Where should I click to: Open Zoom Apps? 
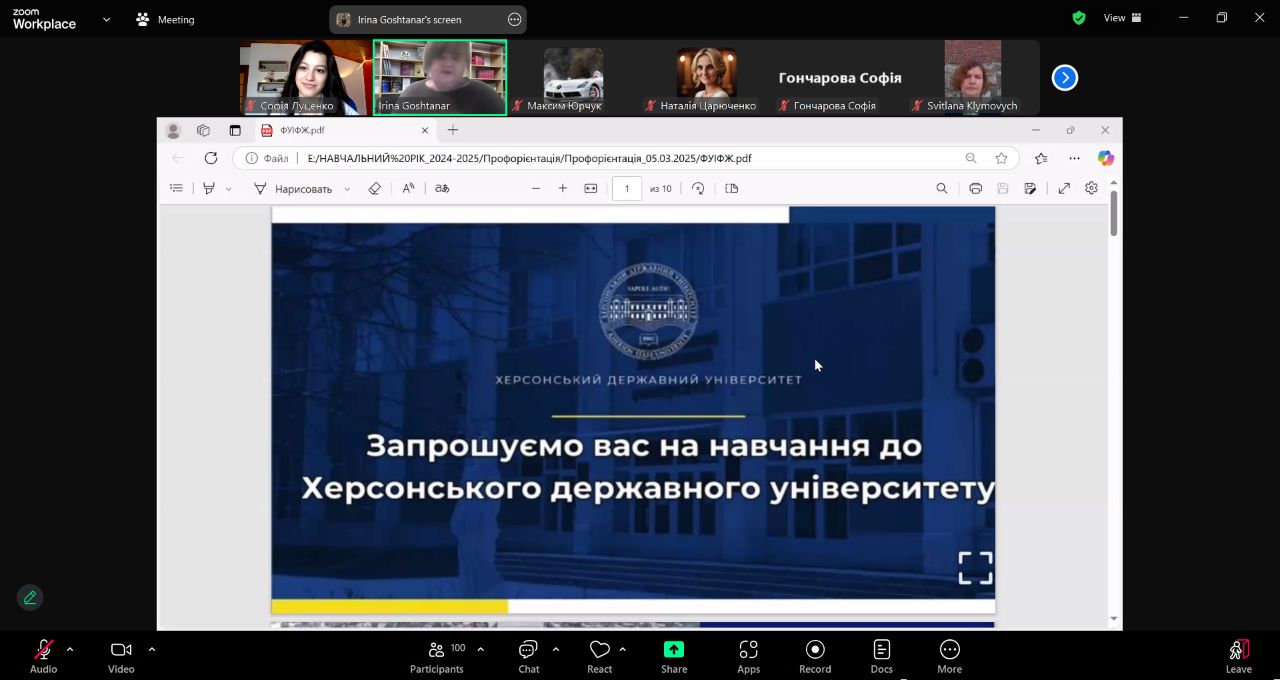pos(748,655)
